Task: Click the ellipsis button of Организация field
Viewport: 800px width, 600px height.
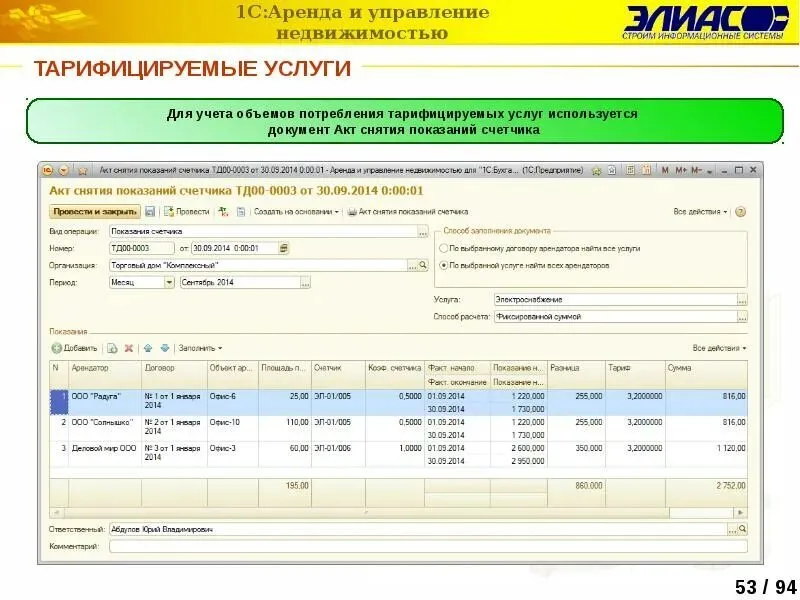Action: point(413,265)
